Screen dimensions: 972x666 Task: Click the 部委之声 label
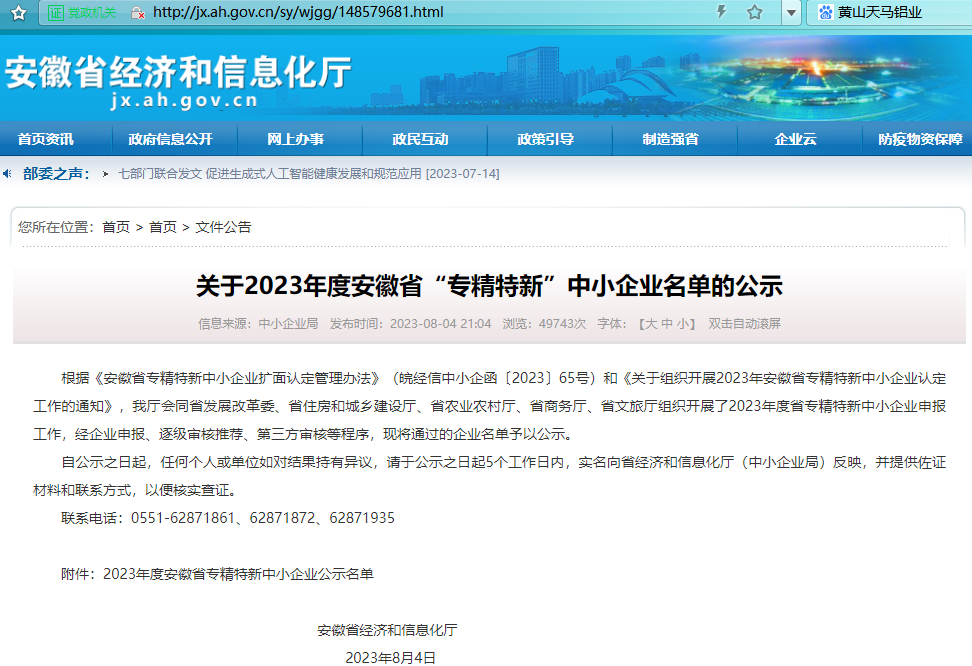(56, 174)
